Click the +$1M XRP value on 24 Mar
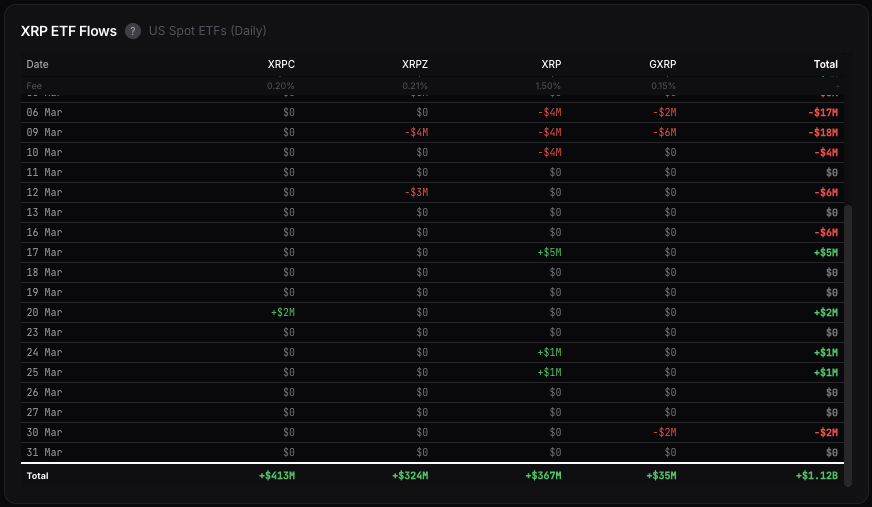The image size is (872, 507). [549, 352]
